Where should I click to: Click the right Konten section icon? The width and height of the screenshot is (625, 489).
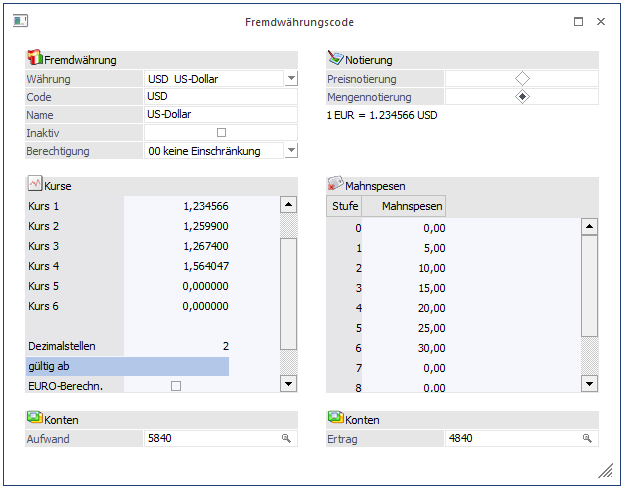coord(336,419)
